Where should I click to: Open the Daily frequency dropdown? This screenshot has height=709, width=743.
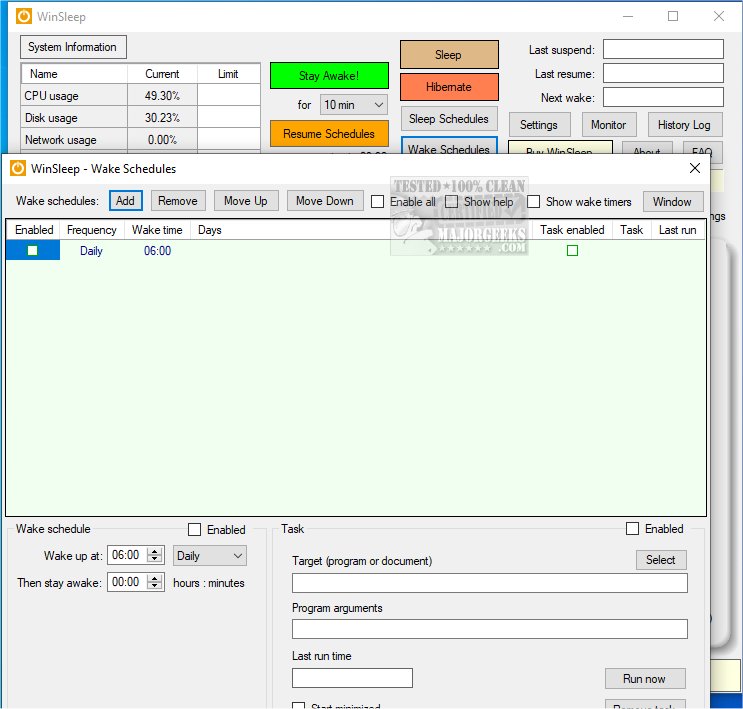(210, 555)
